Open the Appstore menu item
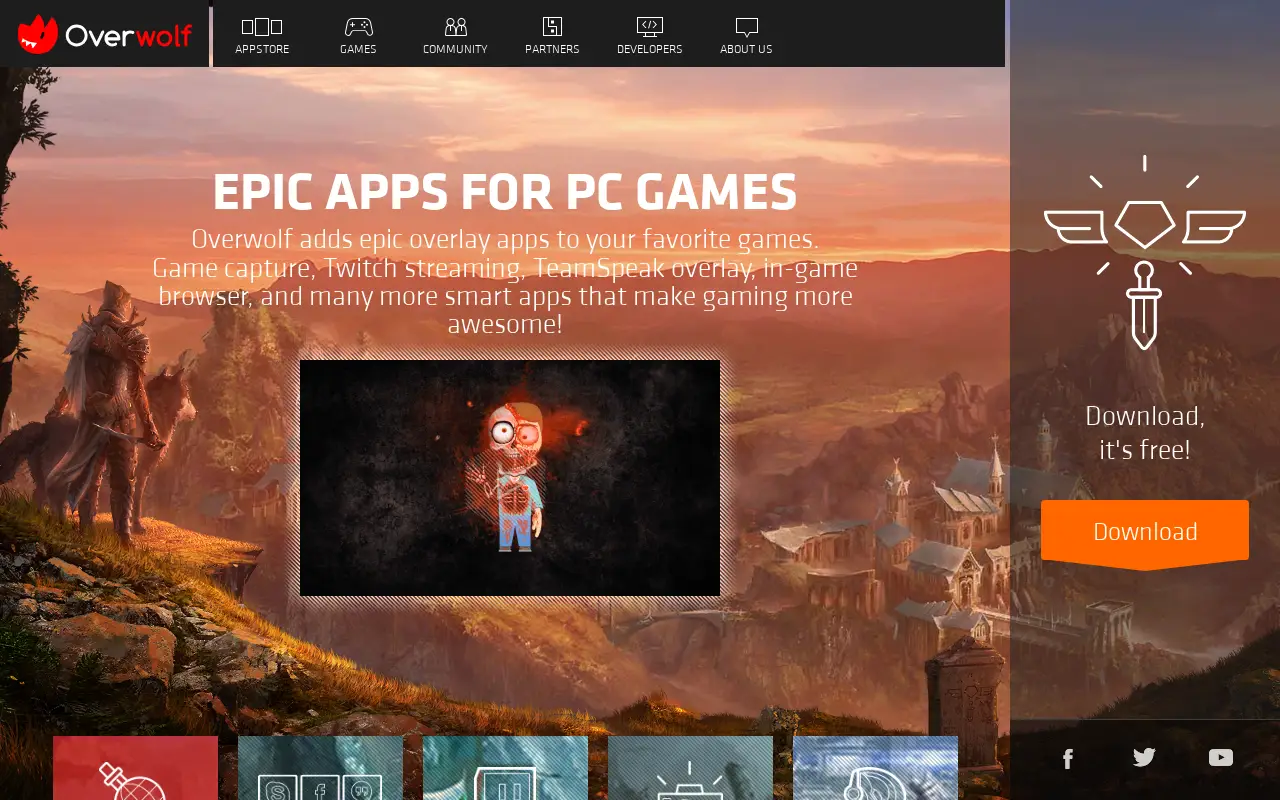The width and height of the screenshot is (1280, 800). [x=262, y=36]
